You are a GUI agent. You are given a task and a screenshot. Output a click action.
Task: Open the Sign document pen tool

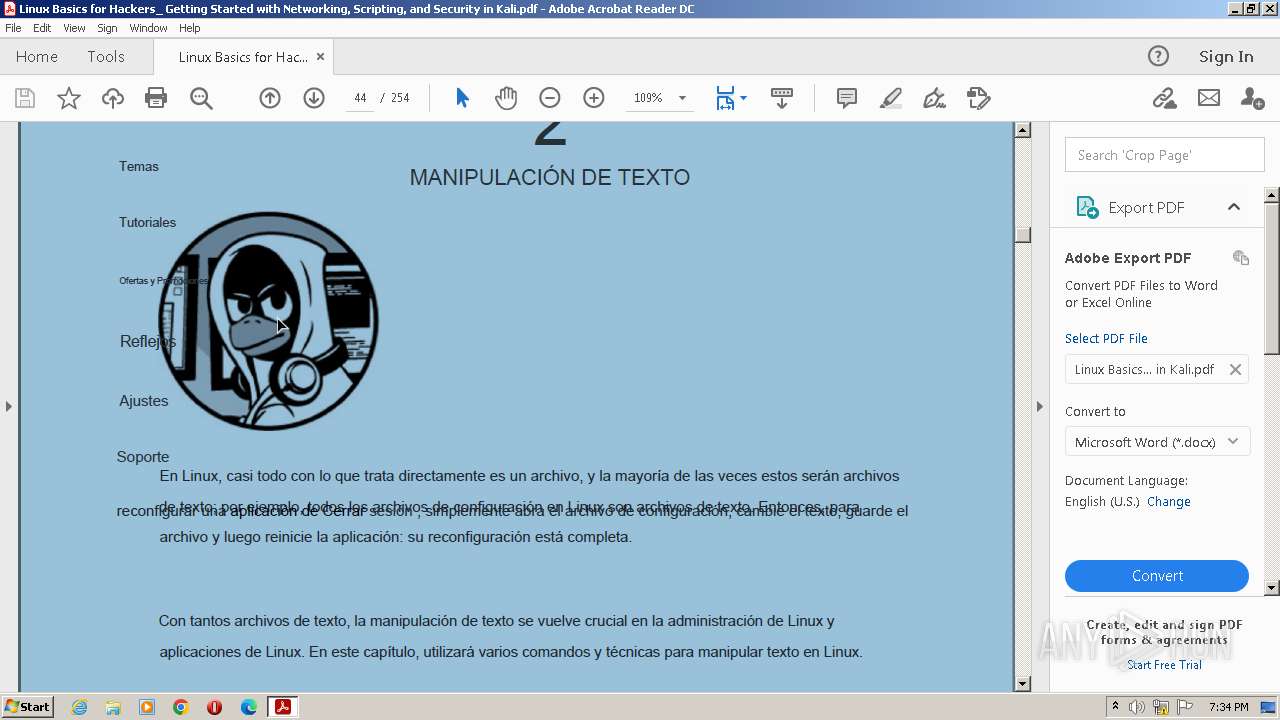(x=934, y=98)
